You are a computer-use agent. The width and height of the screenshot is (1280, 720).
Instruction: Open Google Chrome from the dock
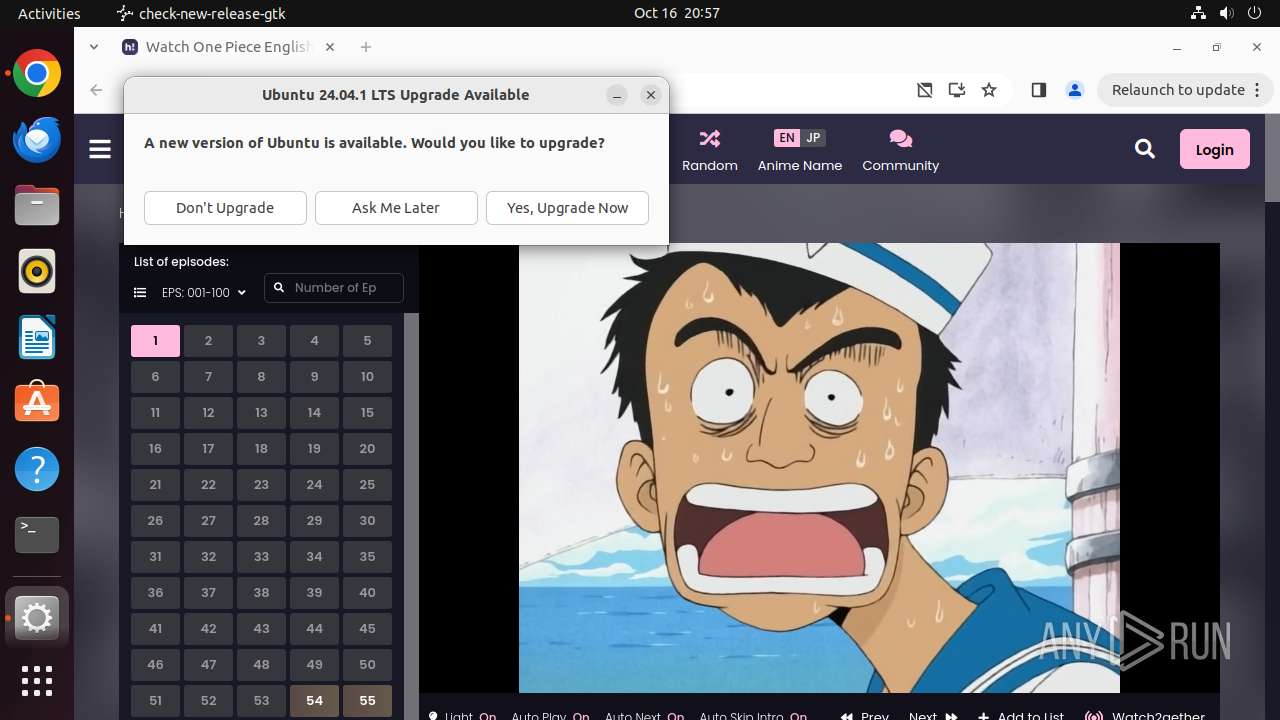tap(37, 74)
